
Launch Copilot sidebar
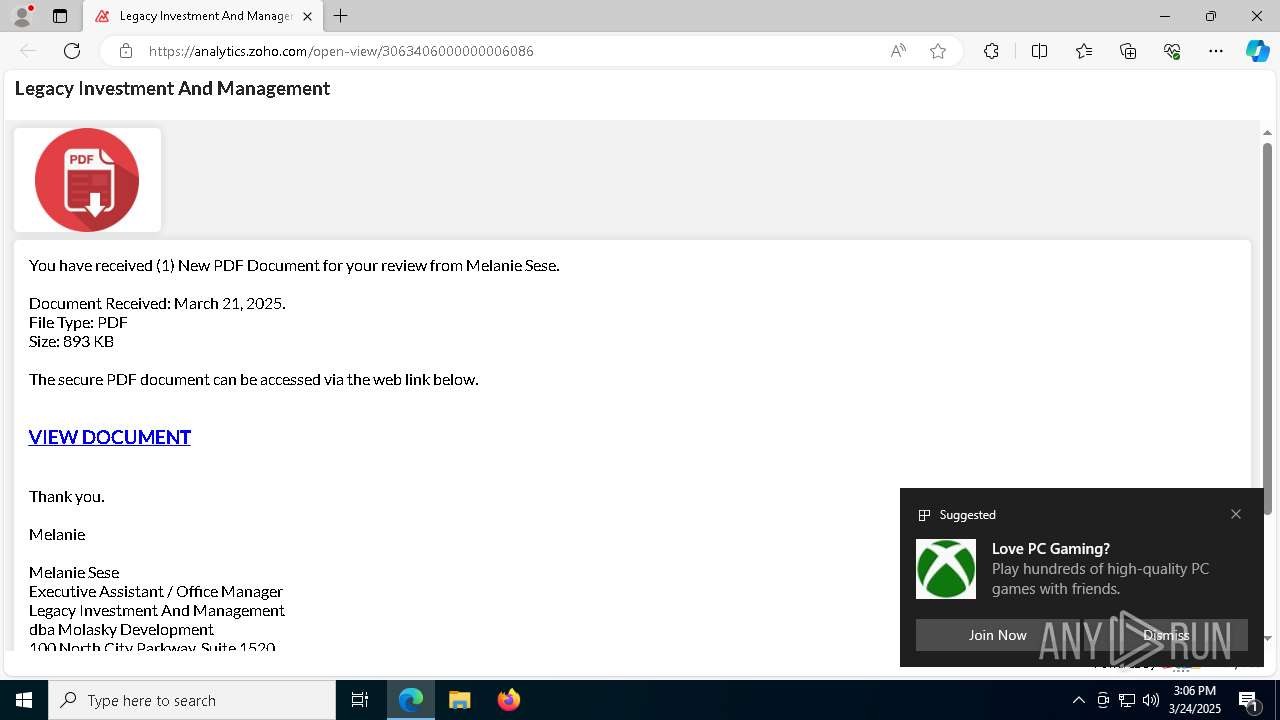(x=1257, y=51)
